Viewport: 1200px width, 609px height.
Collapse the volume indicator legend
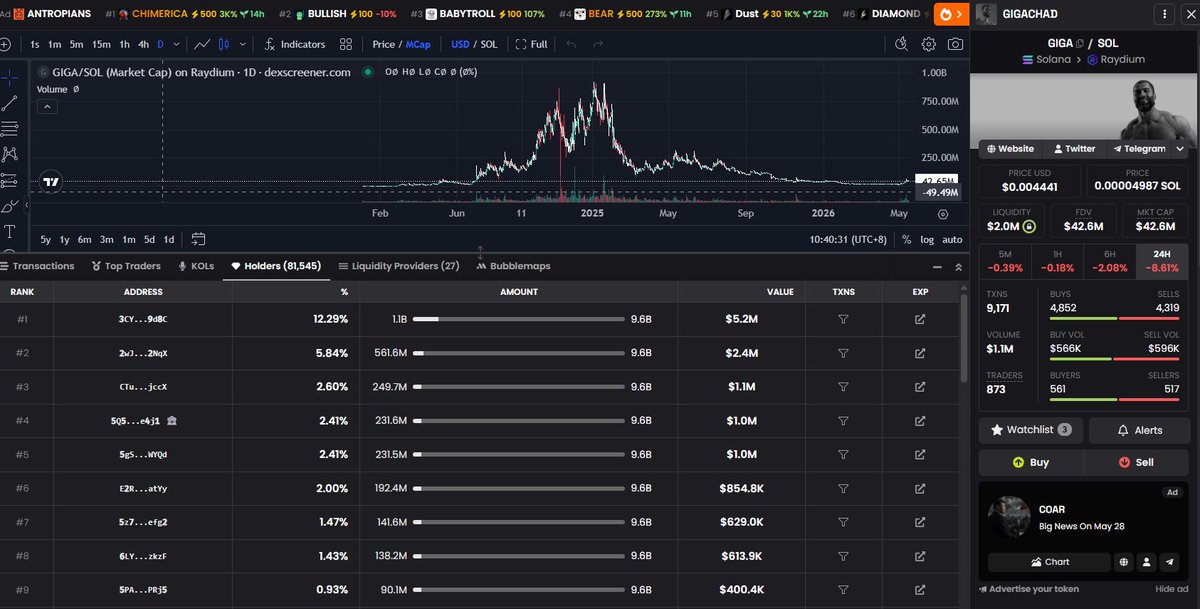pyautogui.click(x=46, y=107)
